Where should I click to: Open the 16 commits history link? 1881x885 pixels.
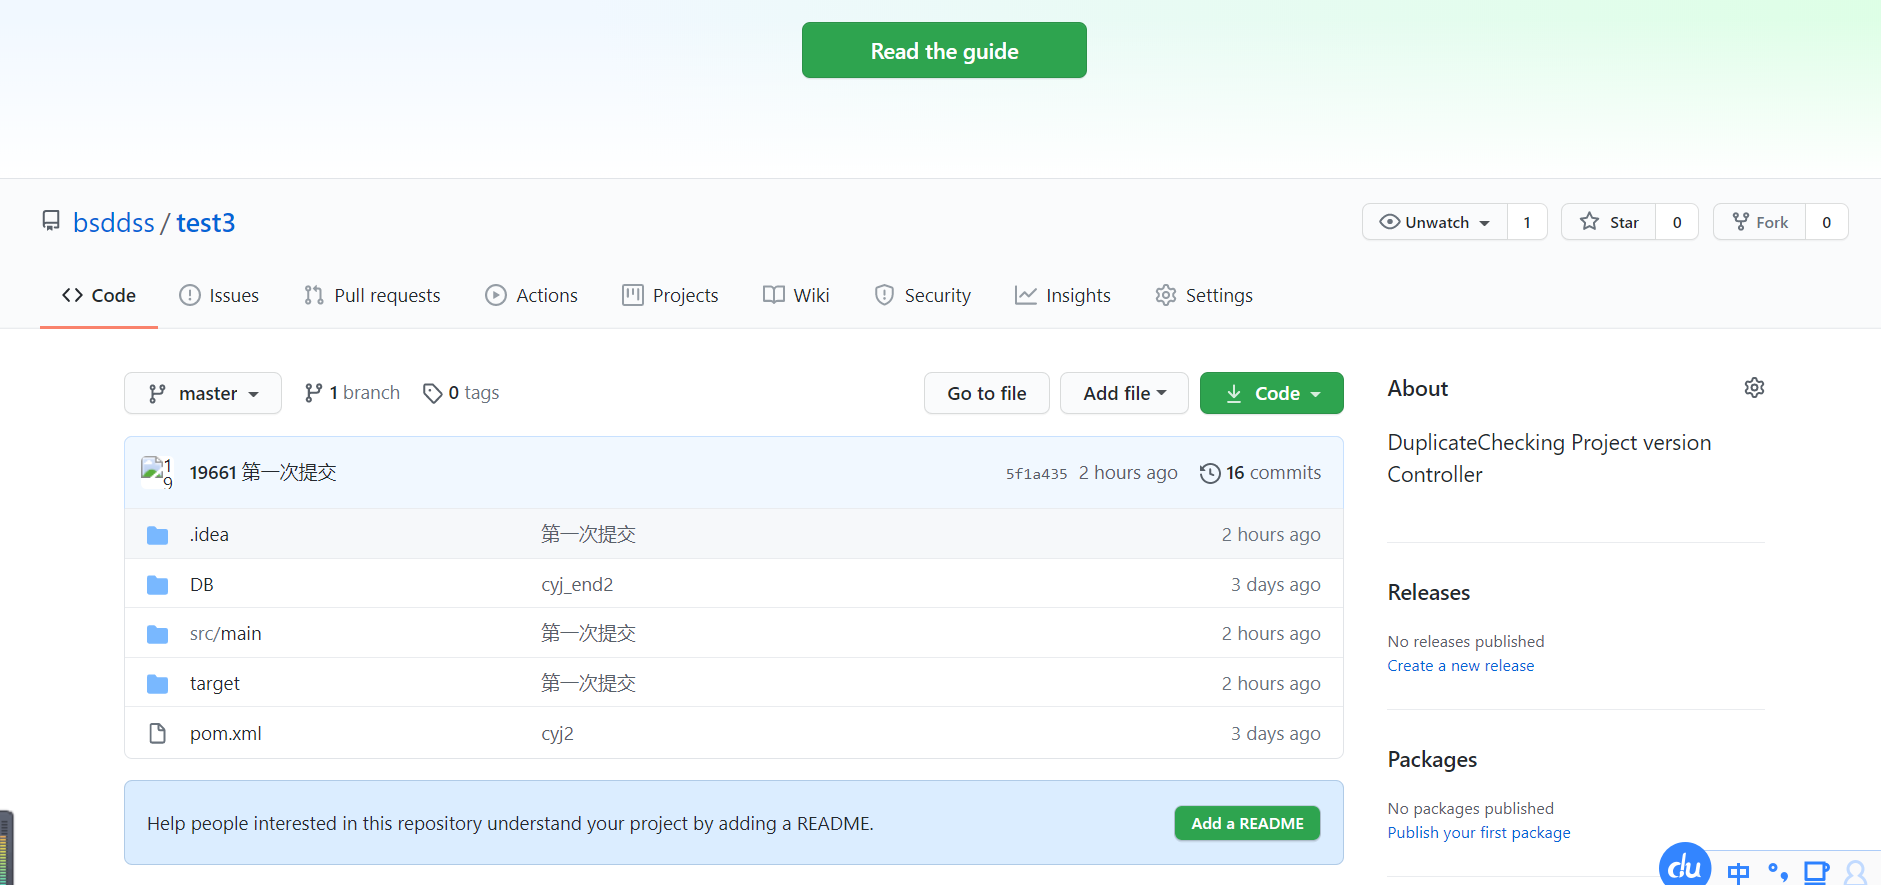(x=1261, y=473)
